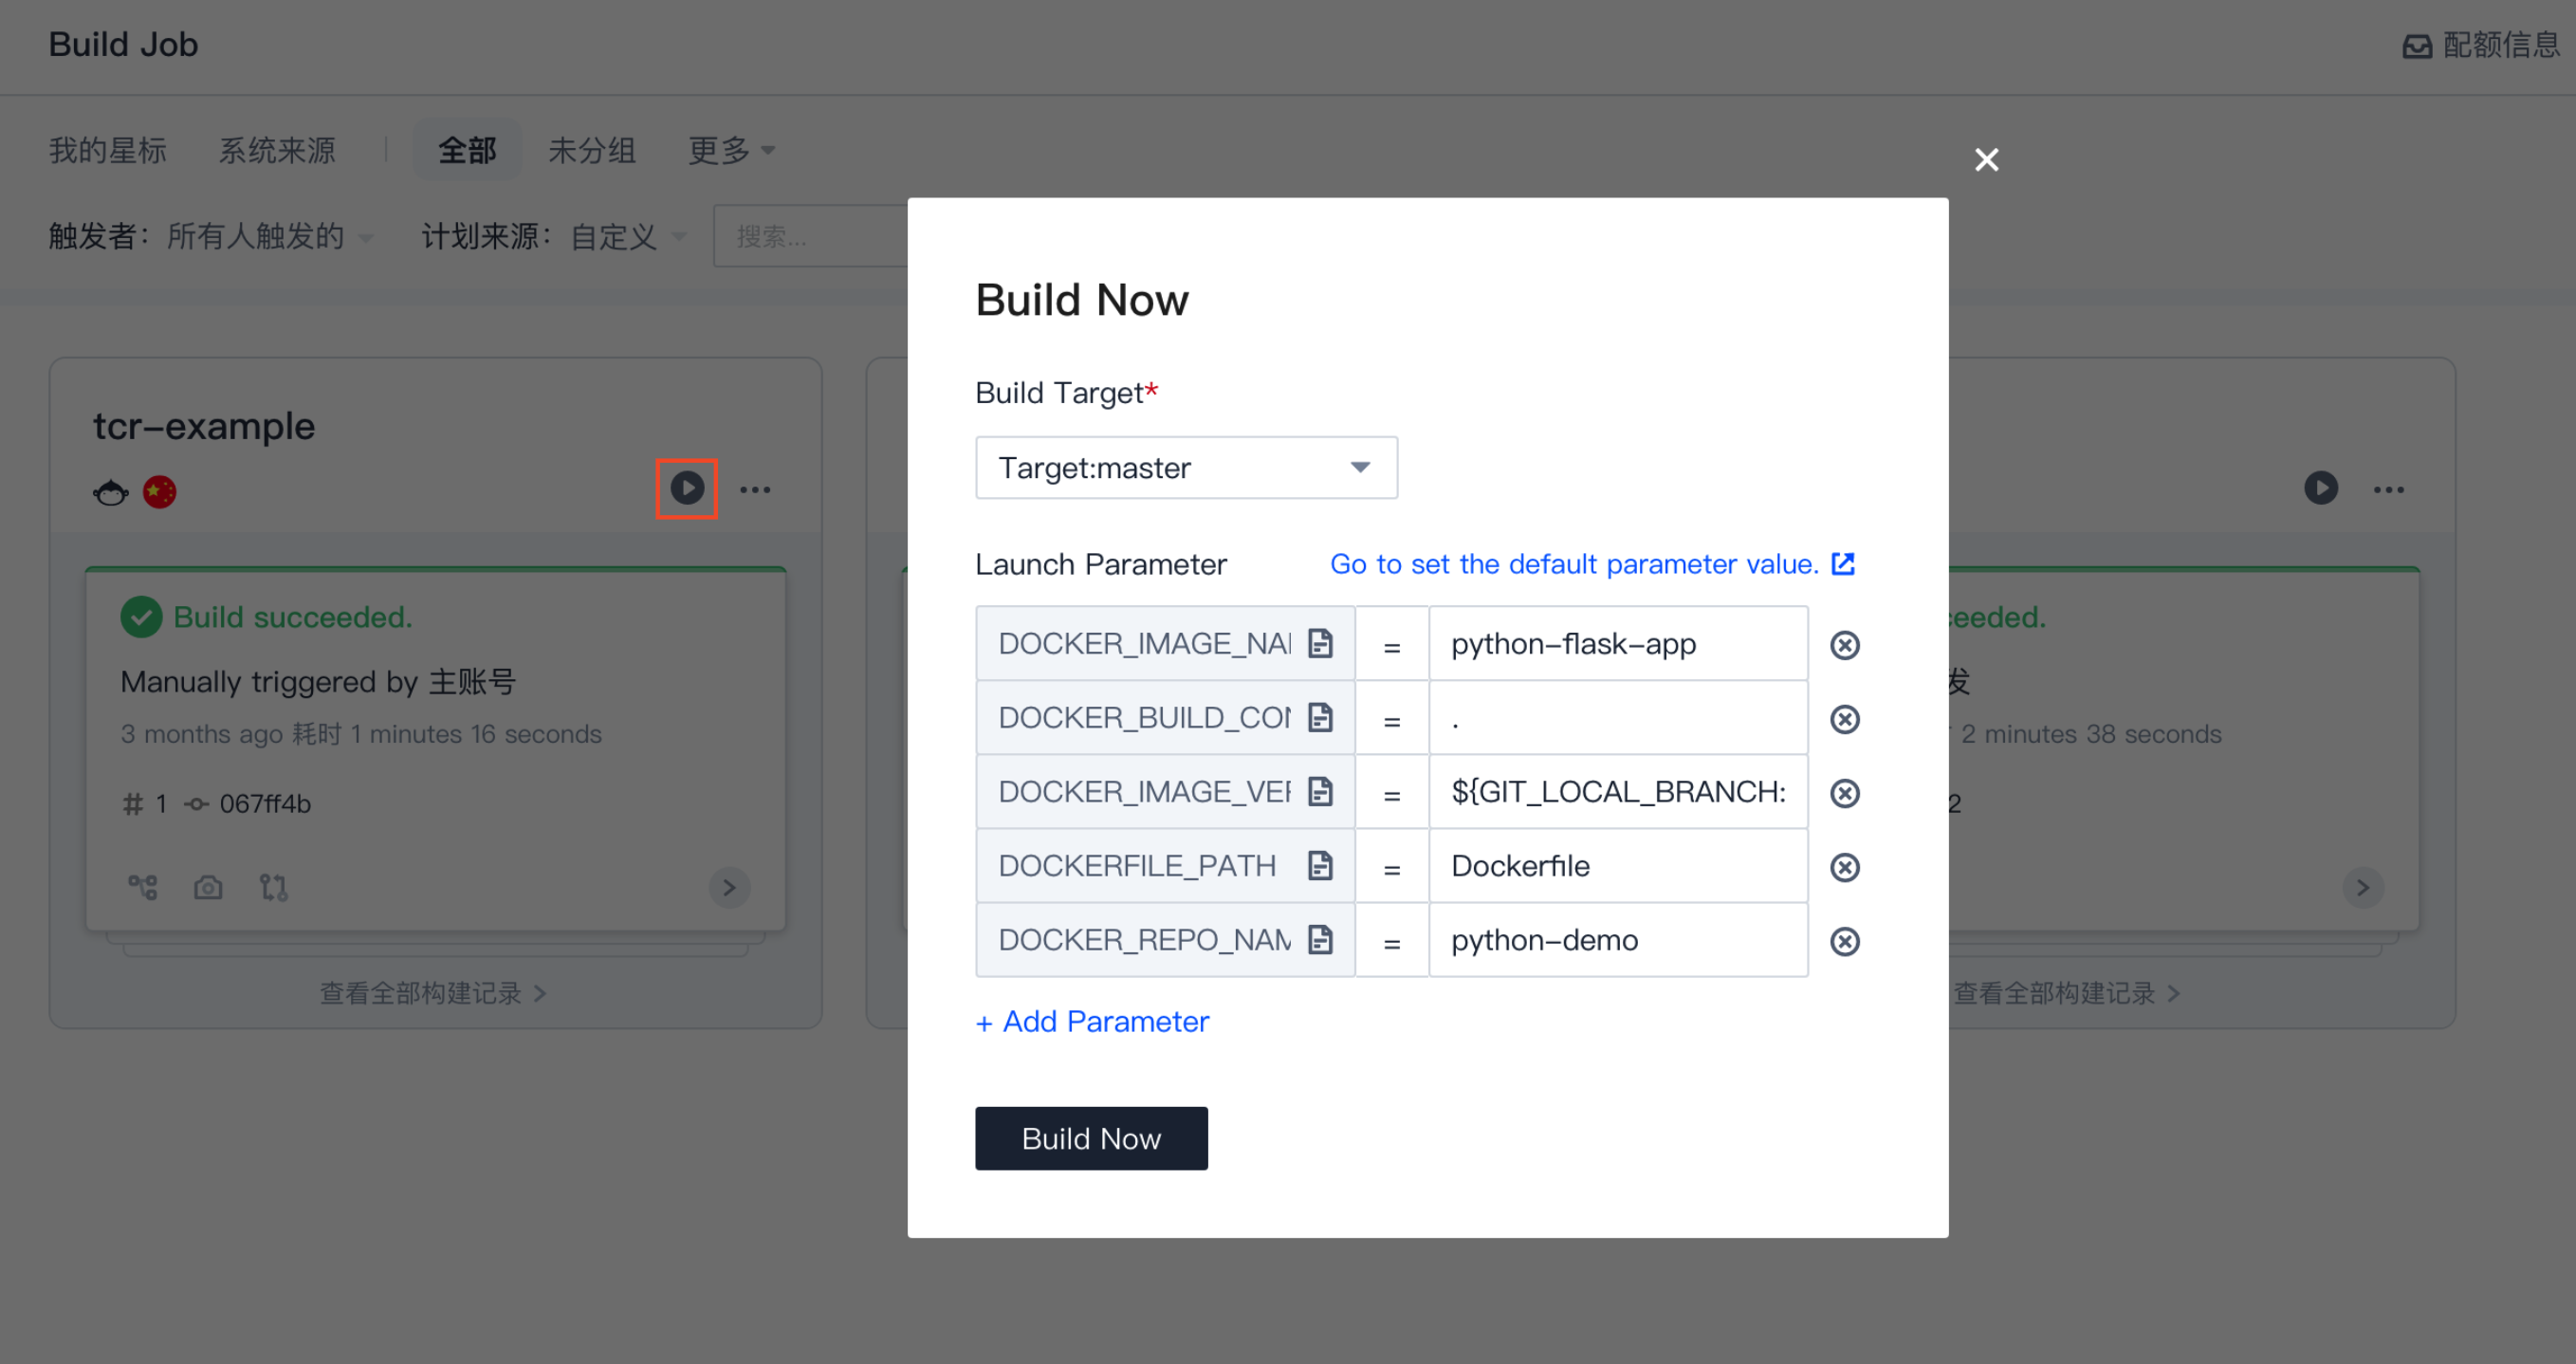2576x1364 pixels.
Task: Click commit hash 067ff4b
Action: [265, 804]
